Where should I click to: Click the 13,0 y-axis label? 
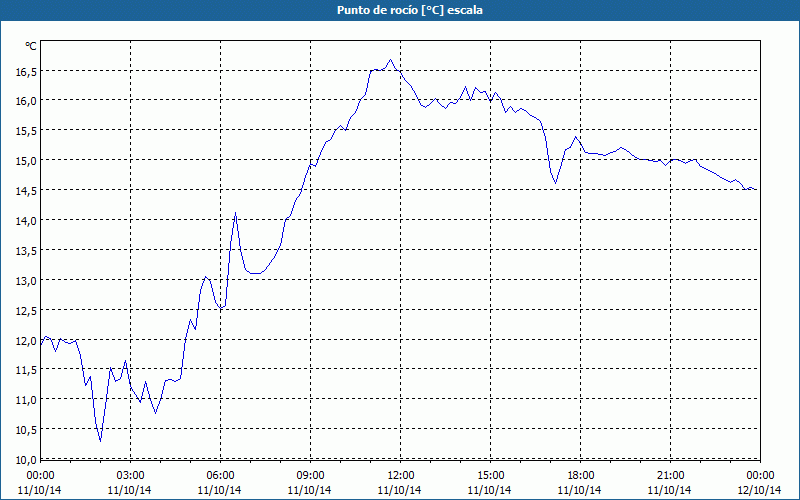27,281
